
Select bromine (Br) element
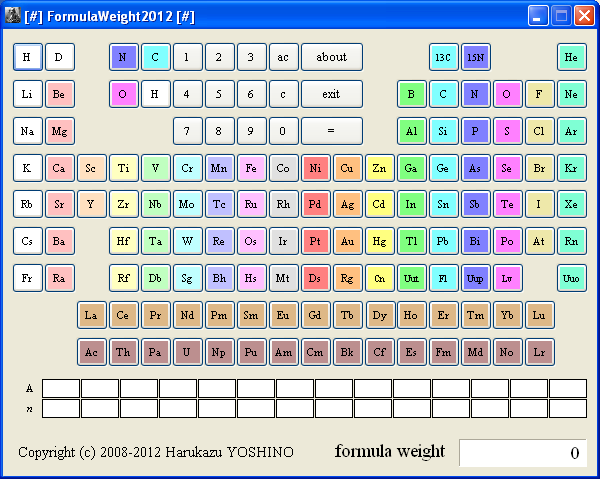[540, 168]
